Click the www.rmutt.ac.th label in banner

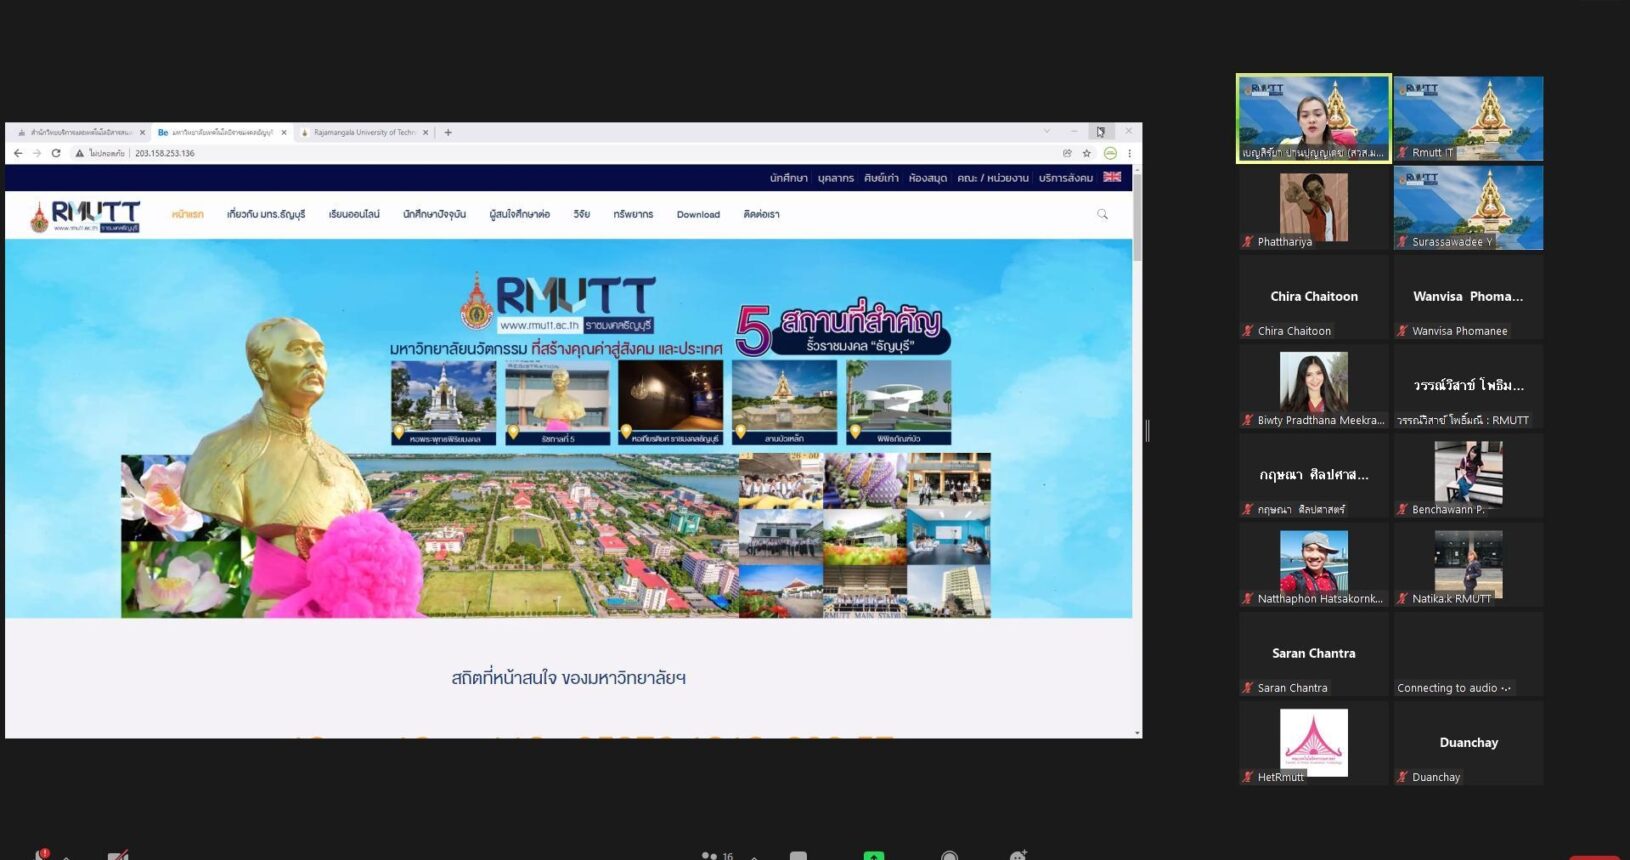[539, 325]
